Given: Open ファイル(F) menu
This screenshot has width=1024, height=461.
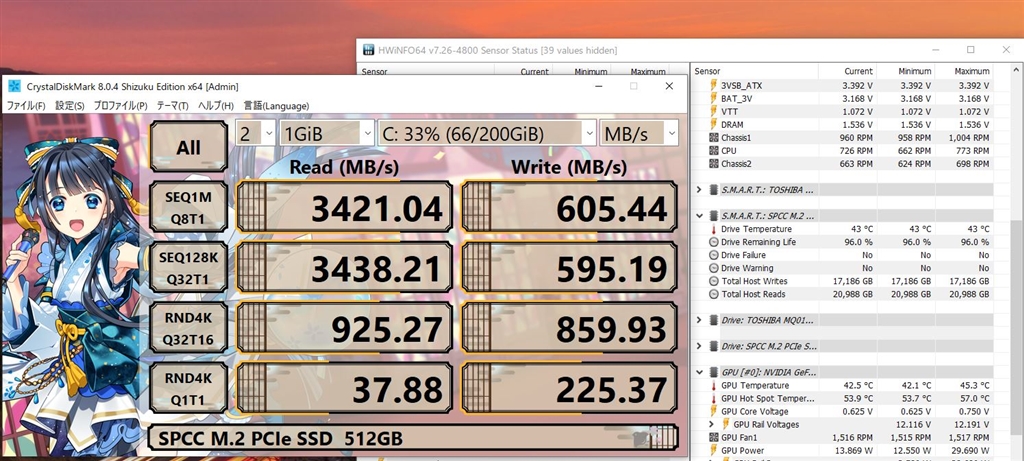Looking at the screenshot, I should click(x=25, y=106).
